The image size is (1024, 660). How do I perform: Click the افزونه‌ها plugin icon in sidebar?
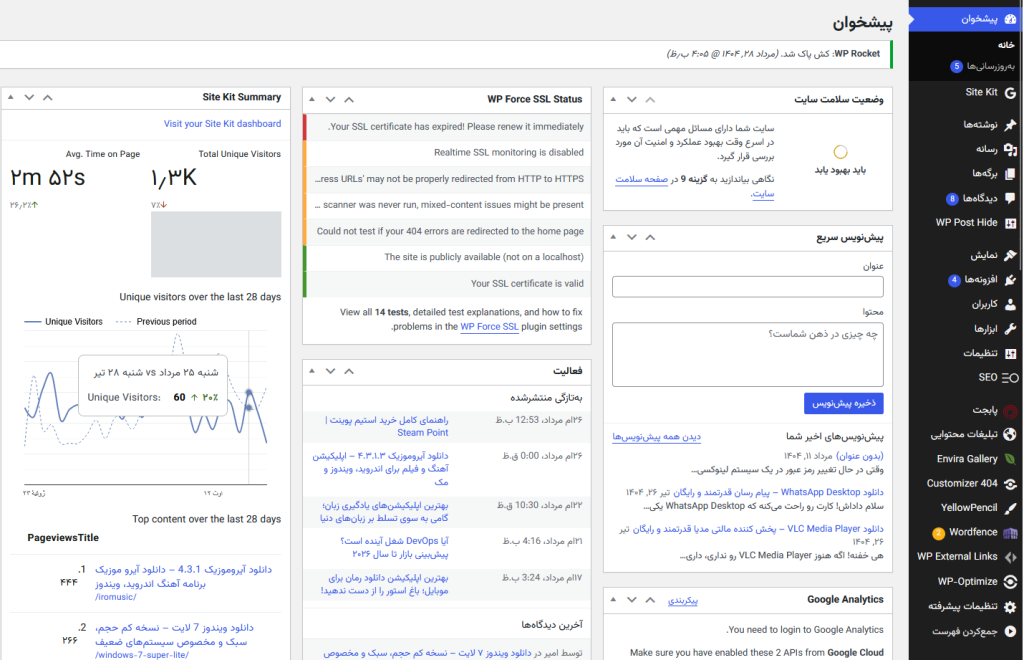tap(1008, 278)
